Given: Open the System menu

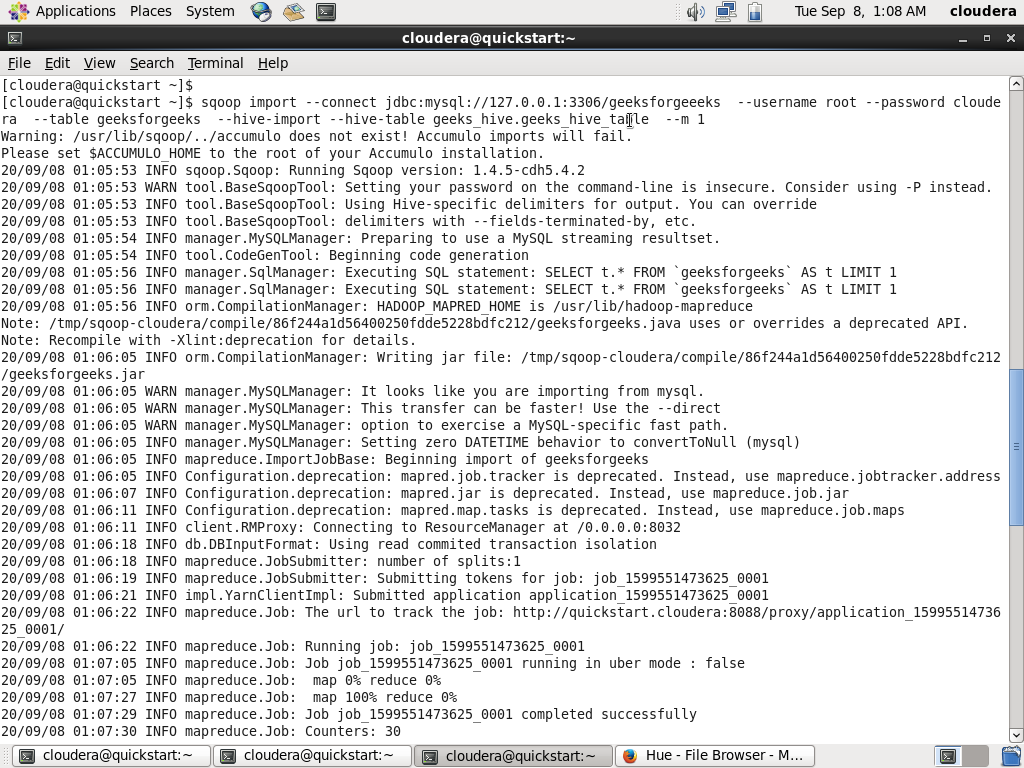Looking at the screenshot, I should tap(210, 11).
